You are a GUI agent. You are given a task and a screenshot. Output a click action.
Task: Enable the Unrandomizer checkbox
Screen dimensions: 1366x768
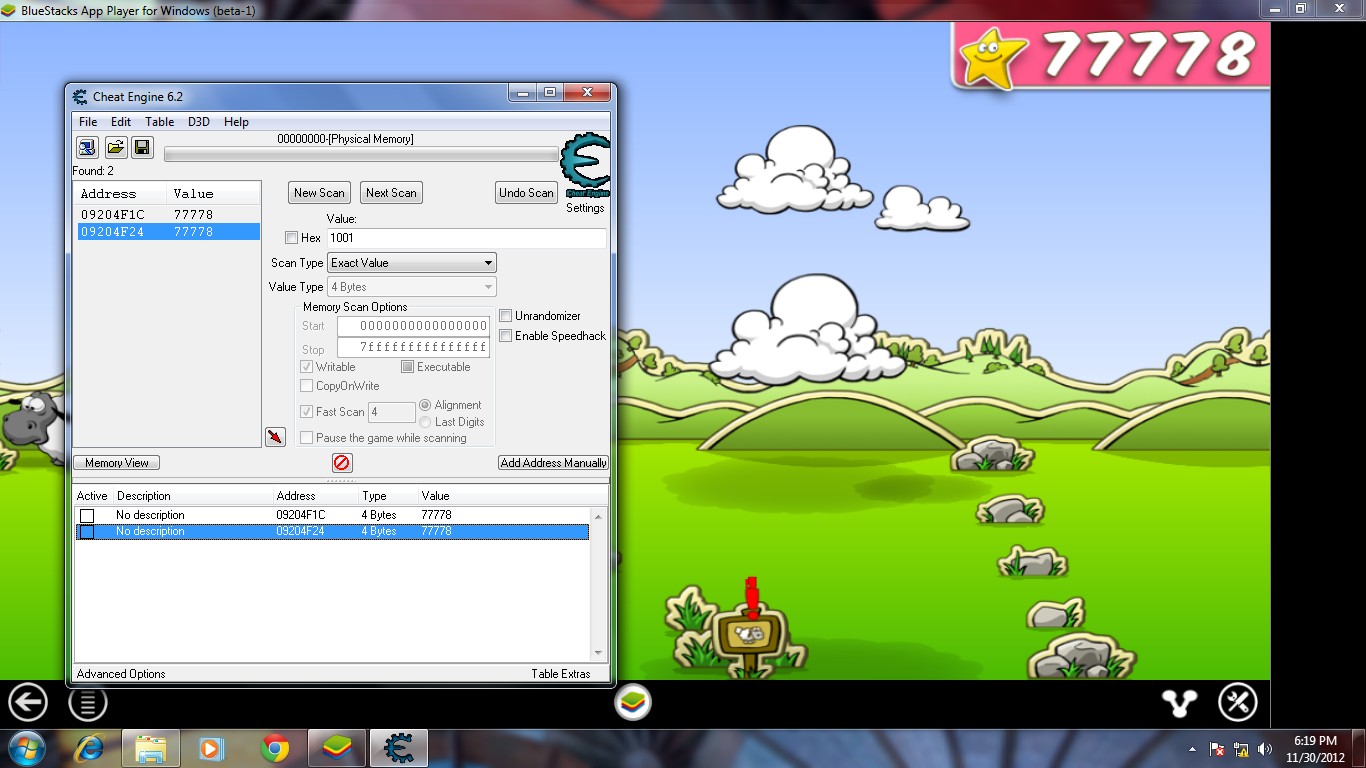point(506,316)
